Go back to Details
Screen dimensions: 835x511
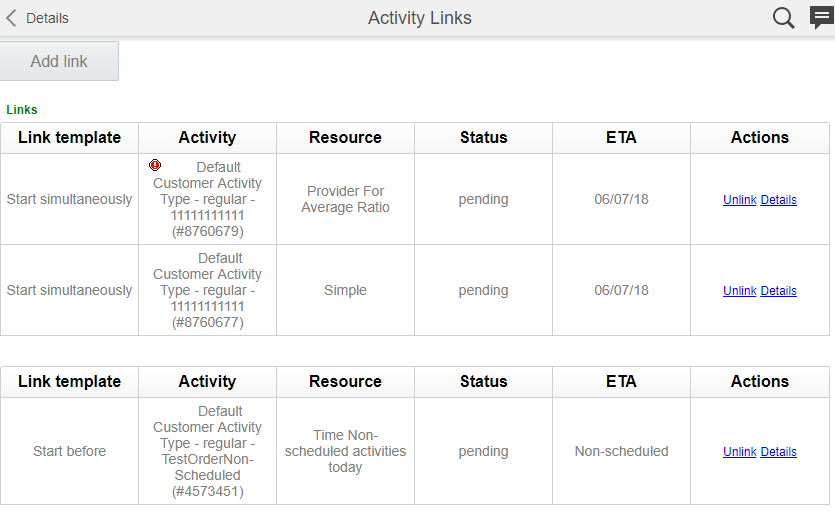47,18
